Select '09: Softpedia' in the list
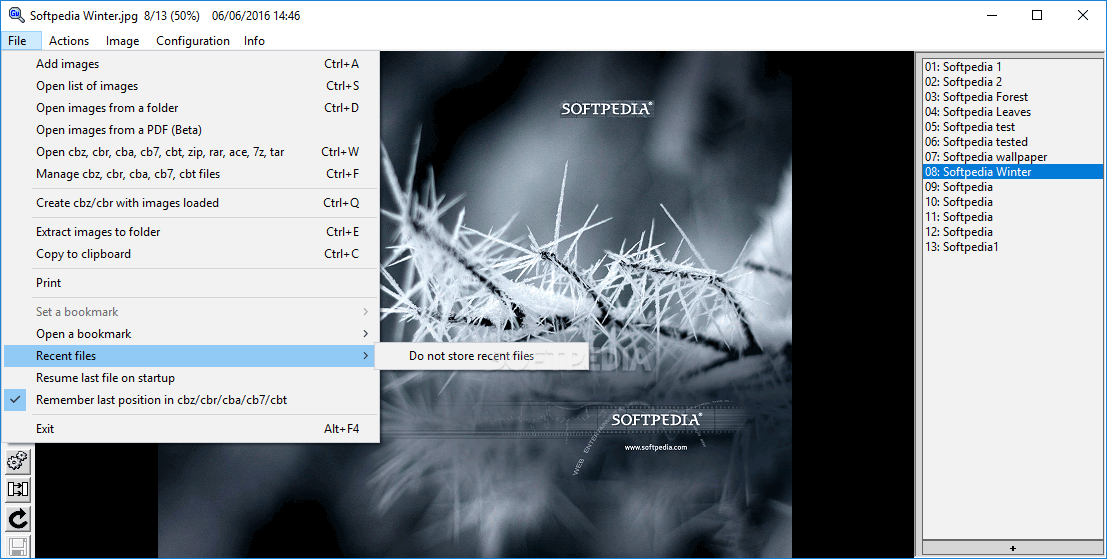Image resolution: width=1107 pixels, height=559 pixels. [1012, 187]
